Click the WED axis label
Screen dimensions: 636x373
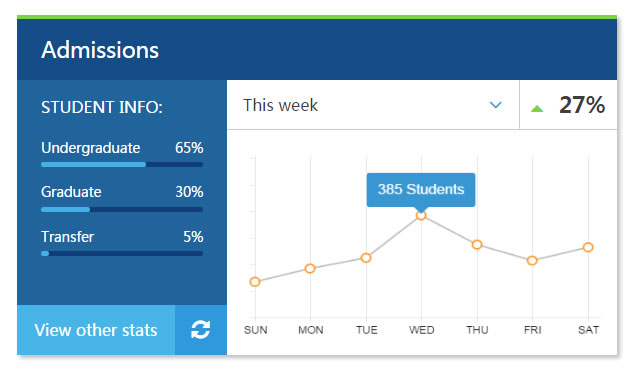[421, 330]
